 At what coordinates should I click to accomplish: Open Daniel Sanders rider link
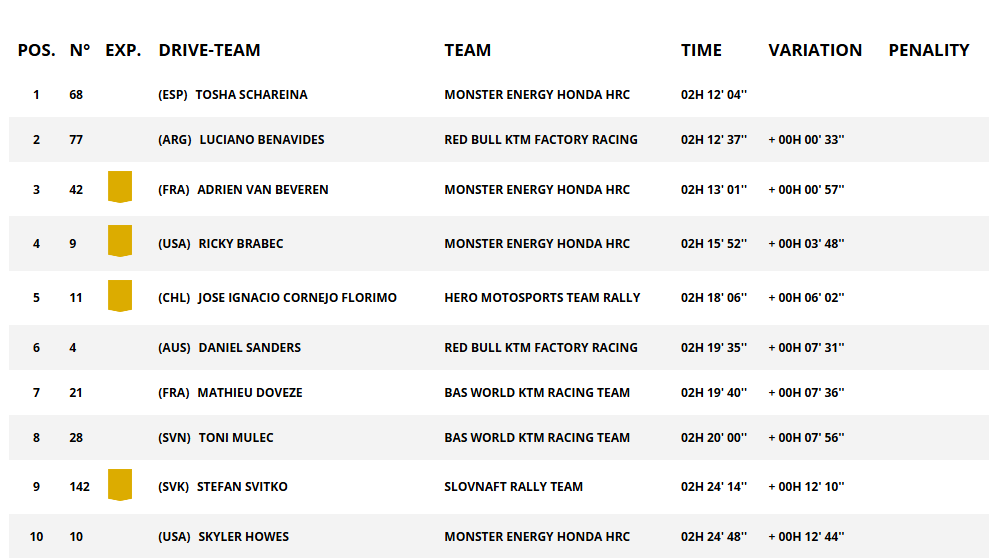[249, 348]
